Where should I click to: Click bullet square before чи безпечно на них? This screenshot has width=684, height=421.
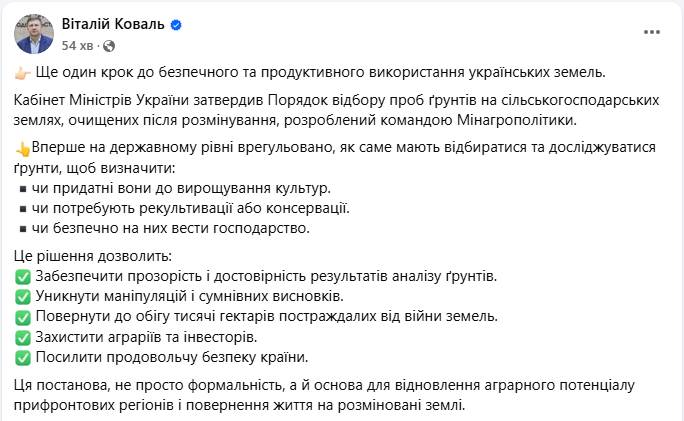tap(24, 228)
